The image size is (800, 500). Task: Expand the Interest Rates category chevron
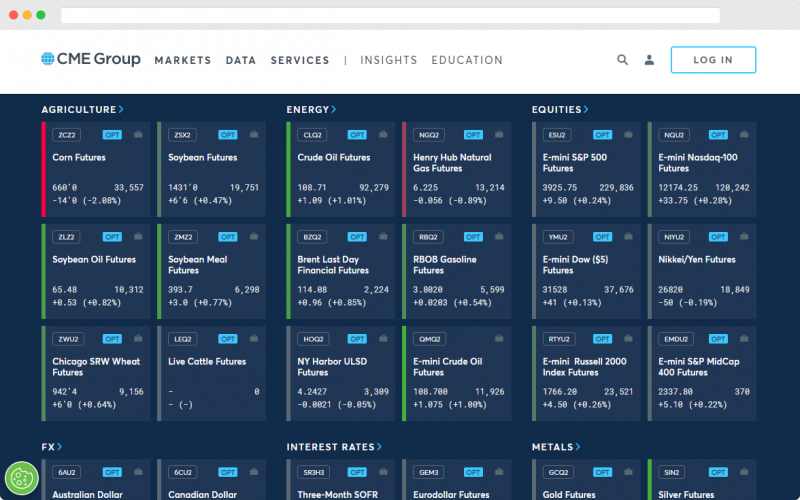click(379, 447)
